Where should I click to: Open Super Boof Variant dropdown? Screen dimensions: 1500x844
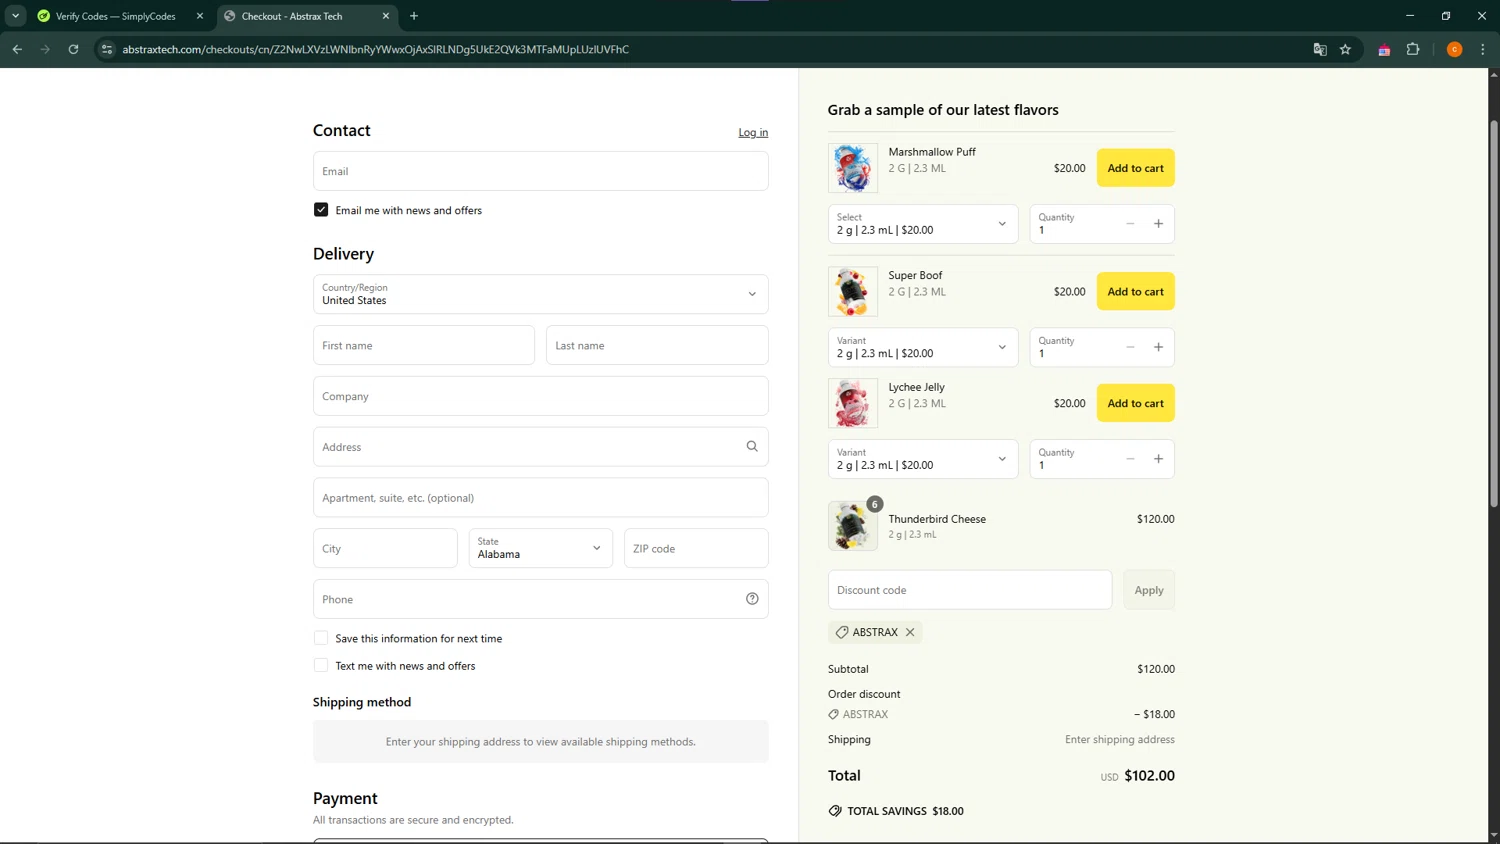pos(923,347)
